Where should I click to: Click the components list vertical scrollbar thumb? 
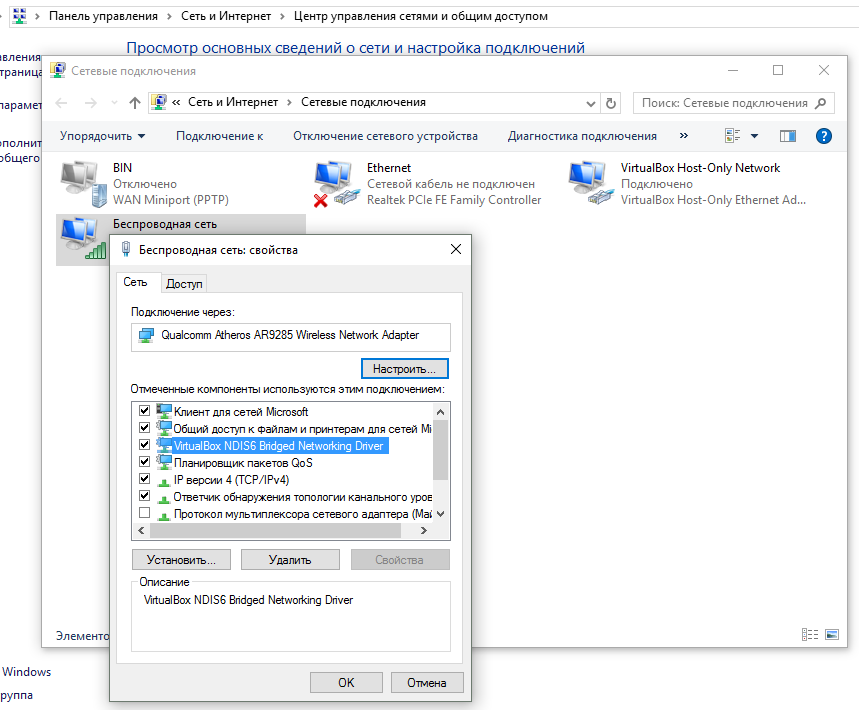[440, 450]
